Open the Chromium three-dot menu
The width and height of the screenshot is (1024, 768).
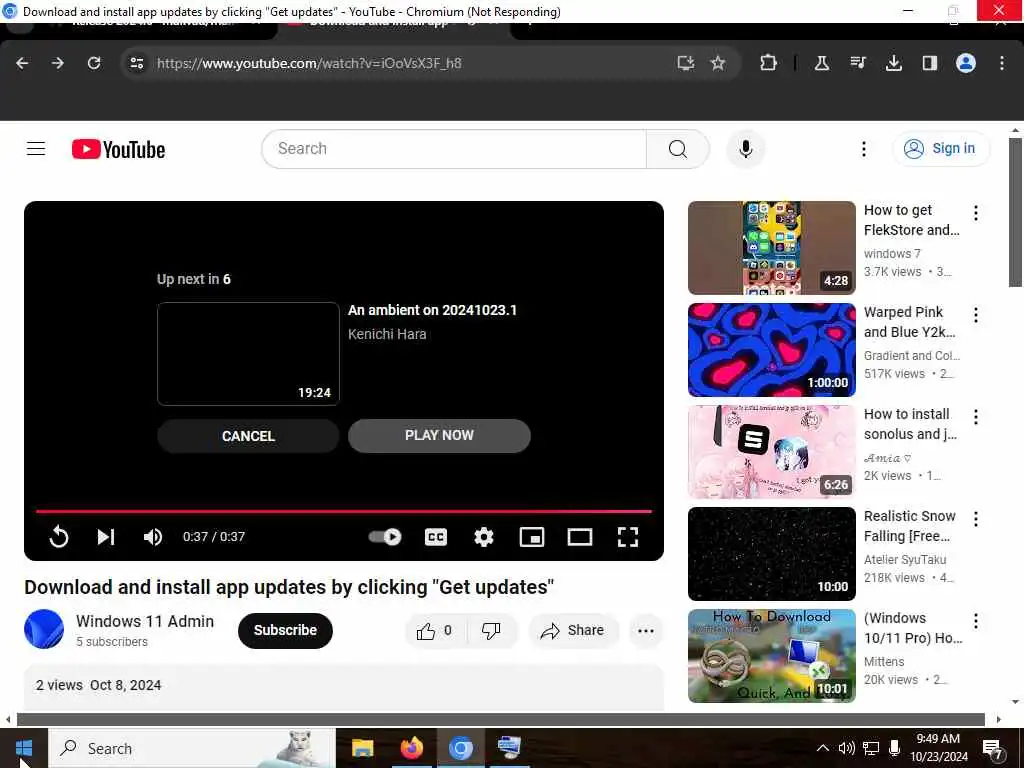[x=1002, y=63]
